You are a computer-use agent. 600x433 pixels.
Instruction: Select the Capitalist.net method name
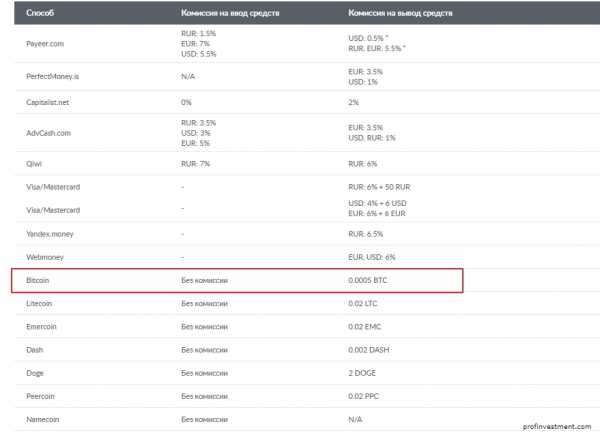[x=47, y=102]
